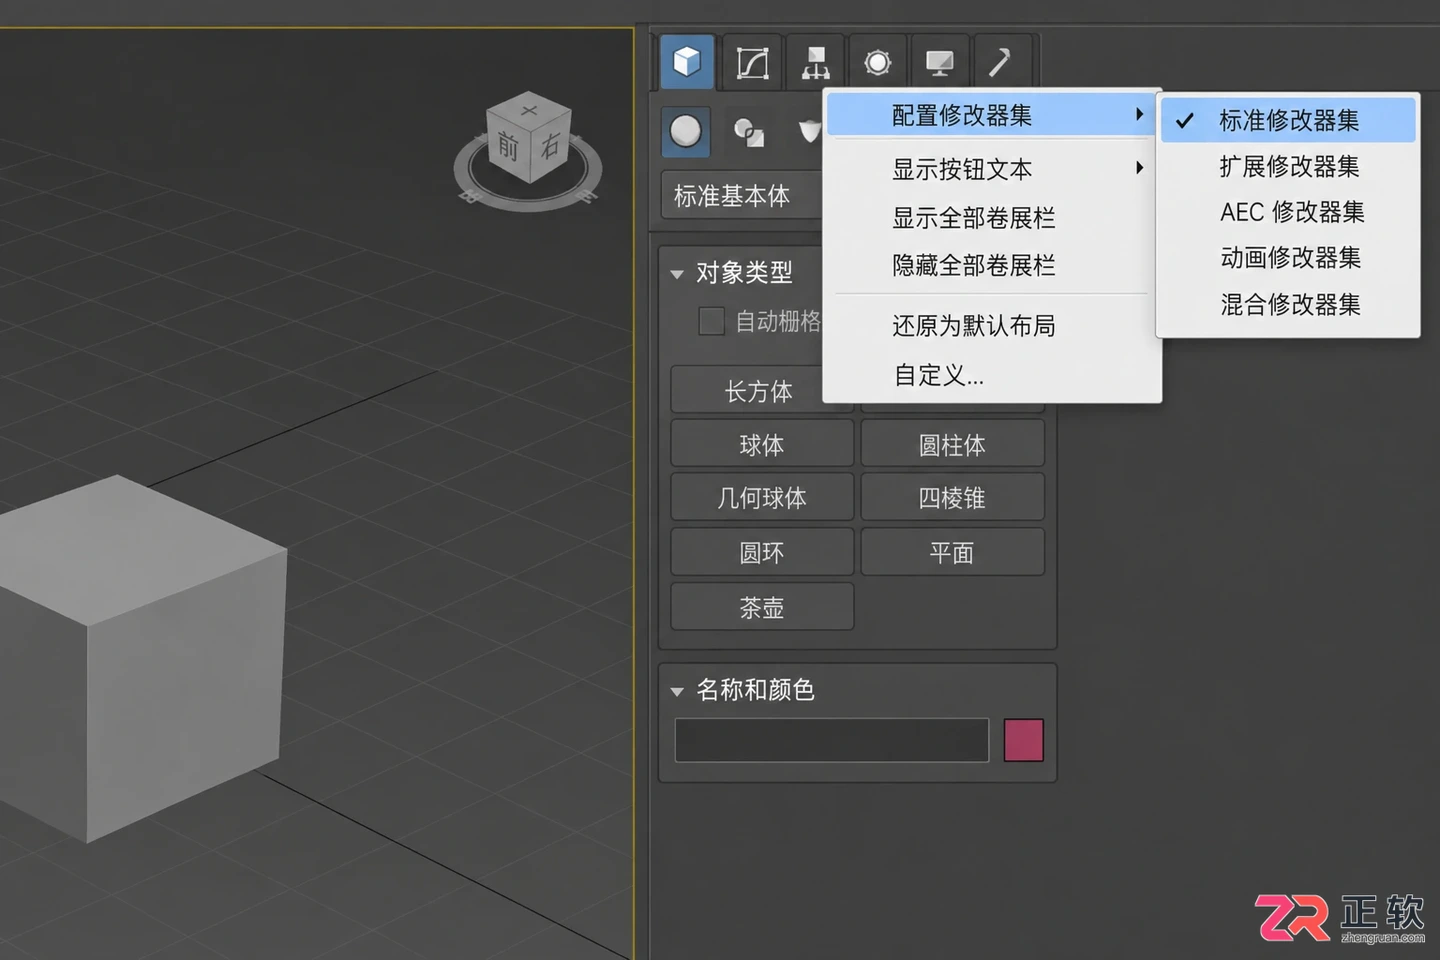Open the Create tab cube icon
The width and height of the screenshot is (1440, 960).
tap(687, 62)
